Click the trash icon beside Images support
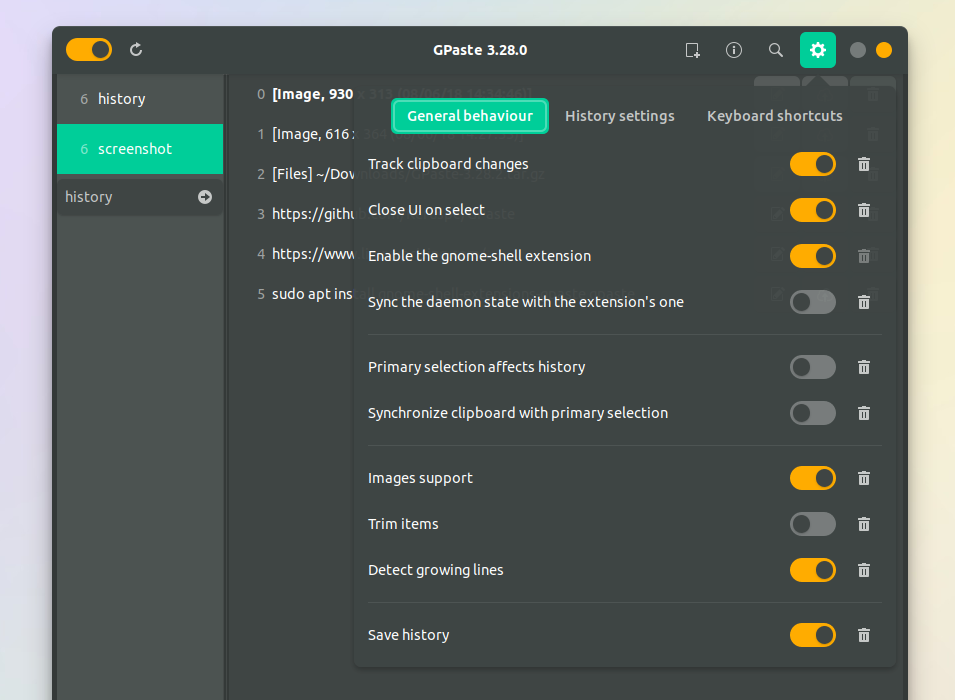Screen dimensions: 955x700 coord(863,478)
